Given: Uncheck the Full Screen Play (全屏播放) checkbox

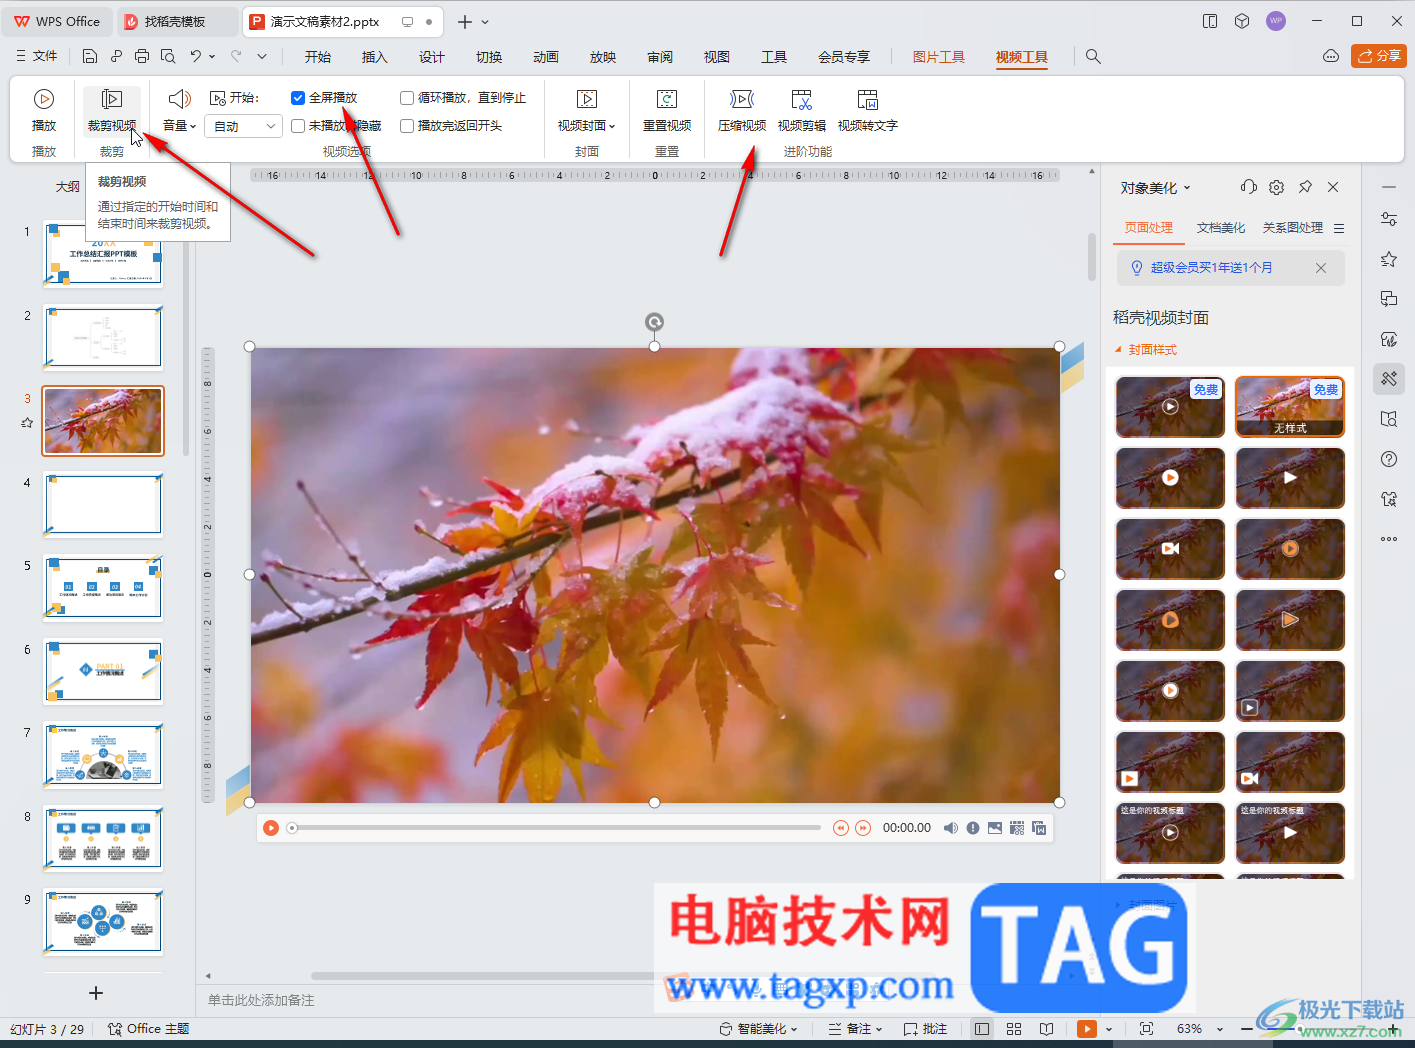Looking at the screenshot, I should tap(298, 98).
